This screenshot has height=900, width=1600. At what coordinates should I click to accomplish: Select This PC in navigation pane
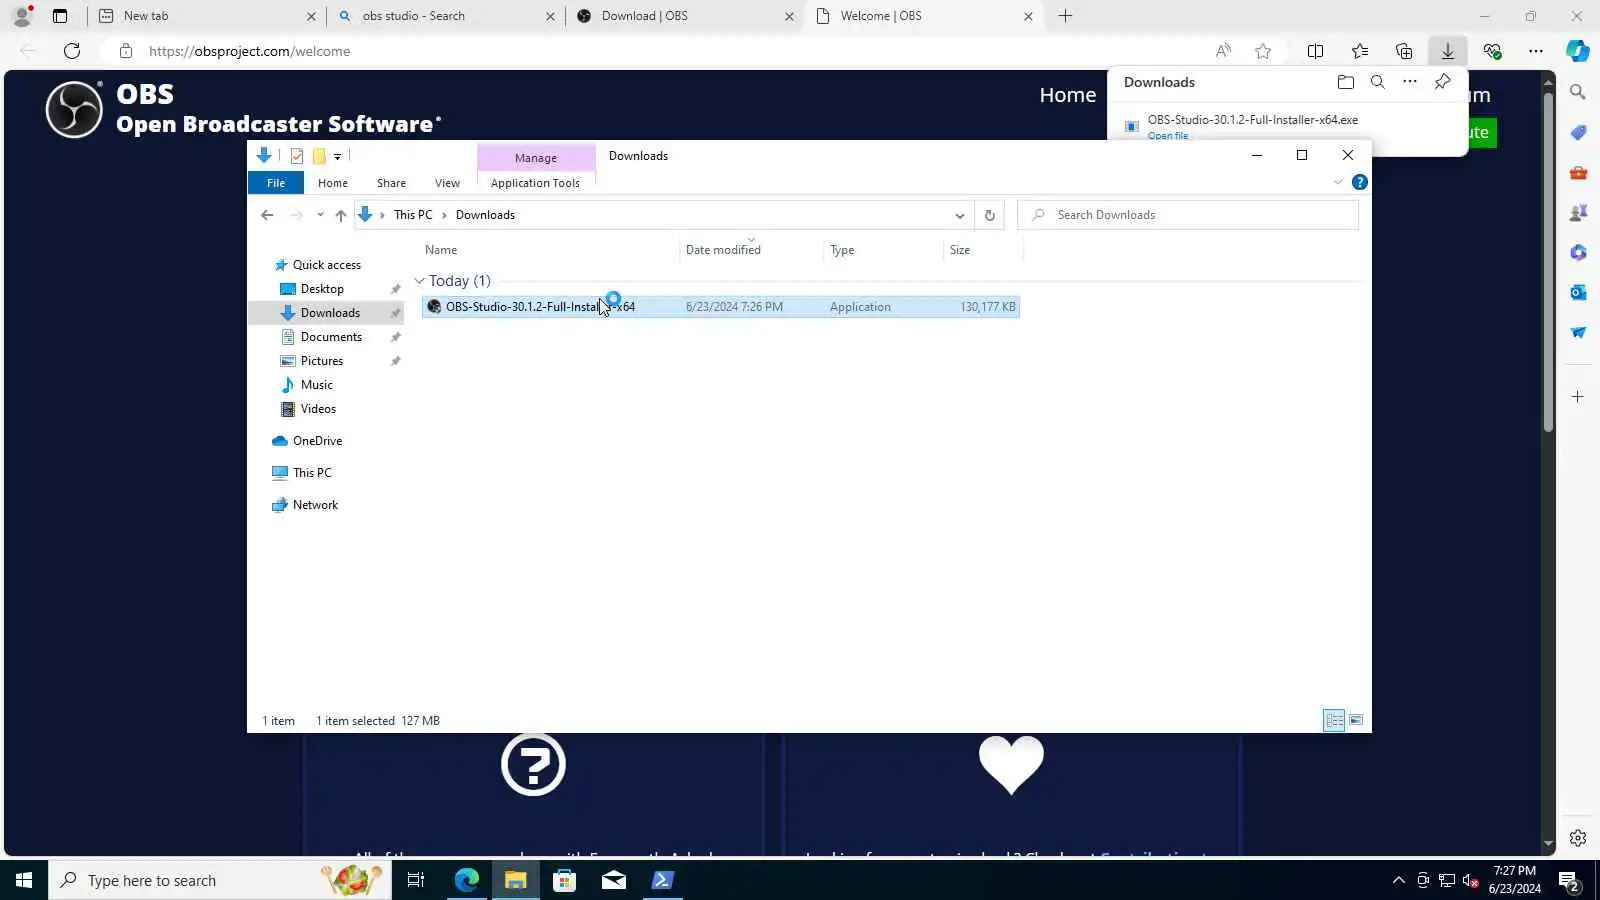(312, 473)
